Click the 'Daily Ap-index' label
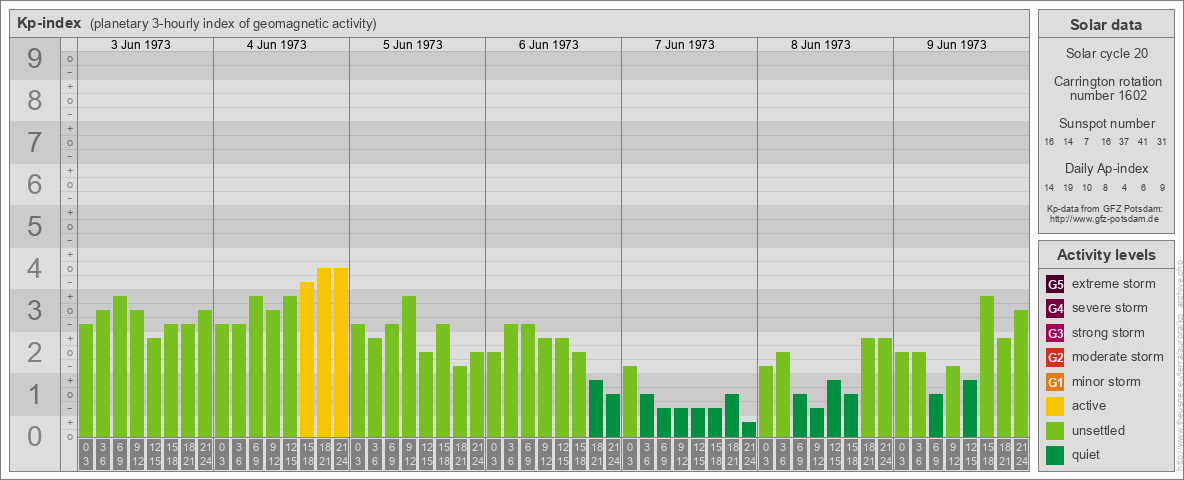 tap(1107, 168)
